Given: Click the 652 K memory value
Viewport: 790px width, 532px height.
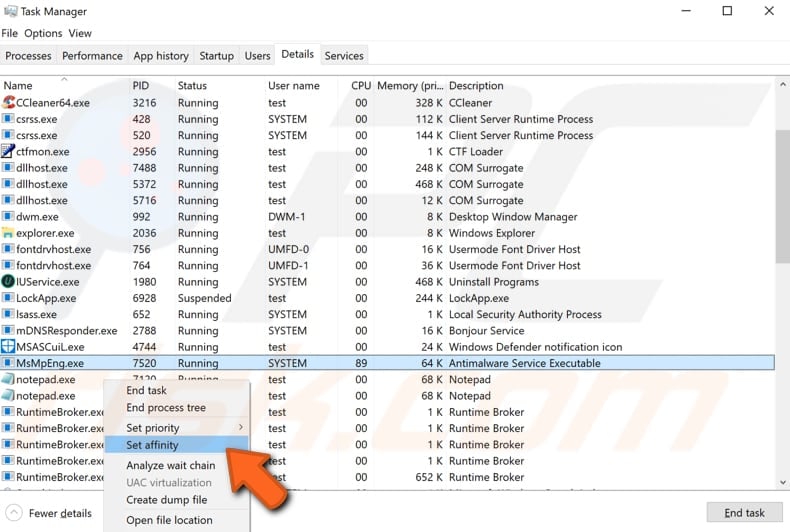Looking at the screenshot, I should click(429, 477).
